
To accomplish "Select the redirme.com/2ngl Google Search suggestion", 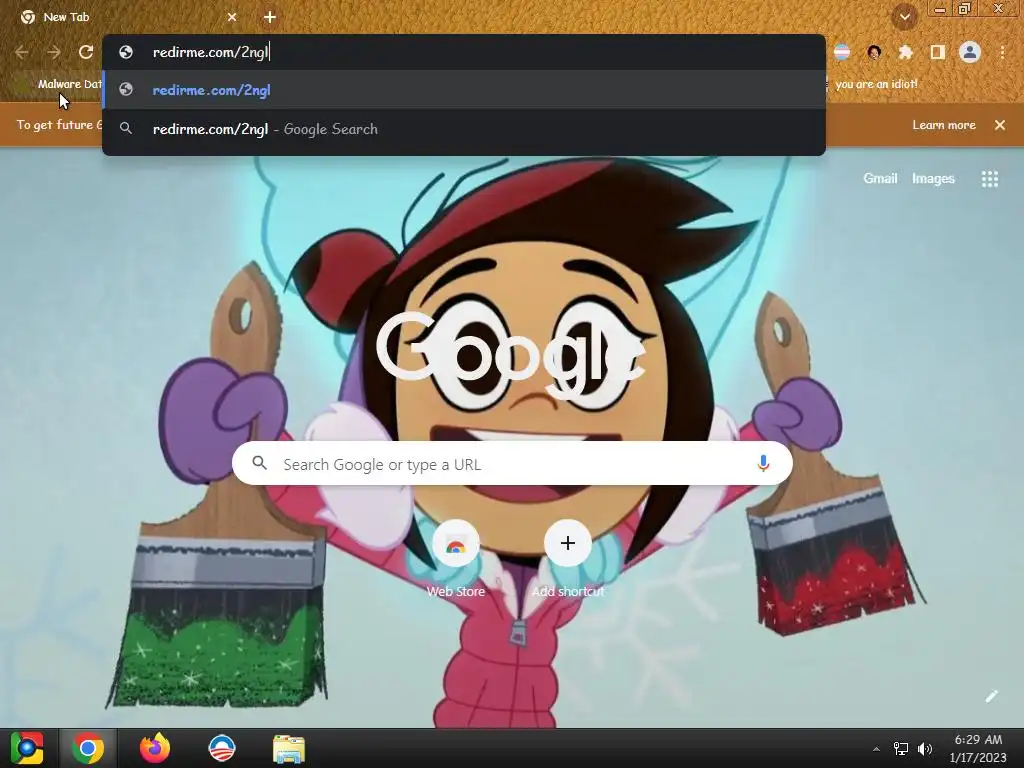I will 464,129.
